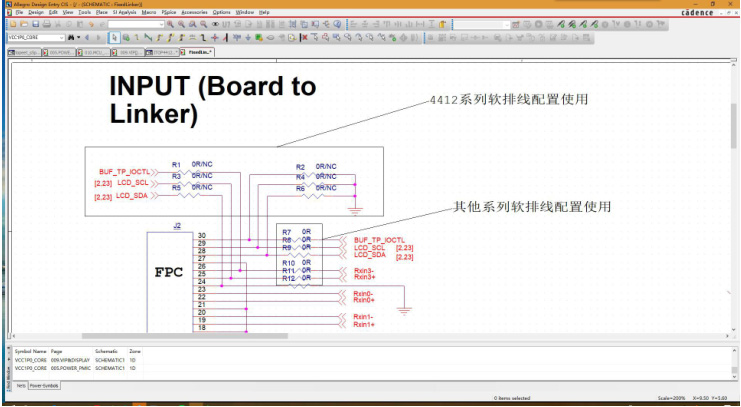The image size is (741, 407).
Task: Select the green Place Wire tool
Action: 147,37
